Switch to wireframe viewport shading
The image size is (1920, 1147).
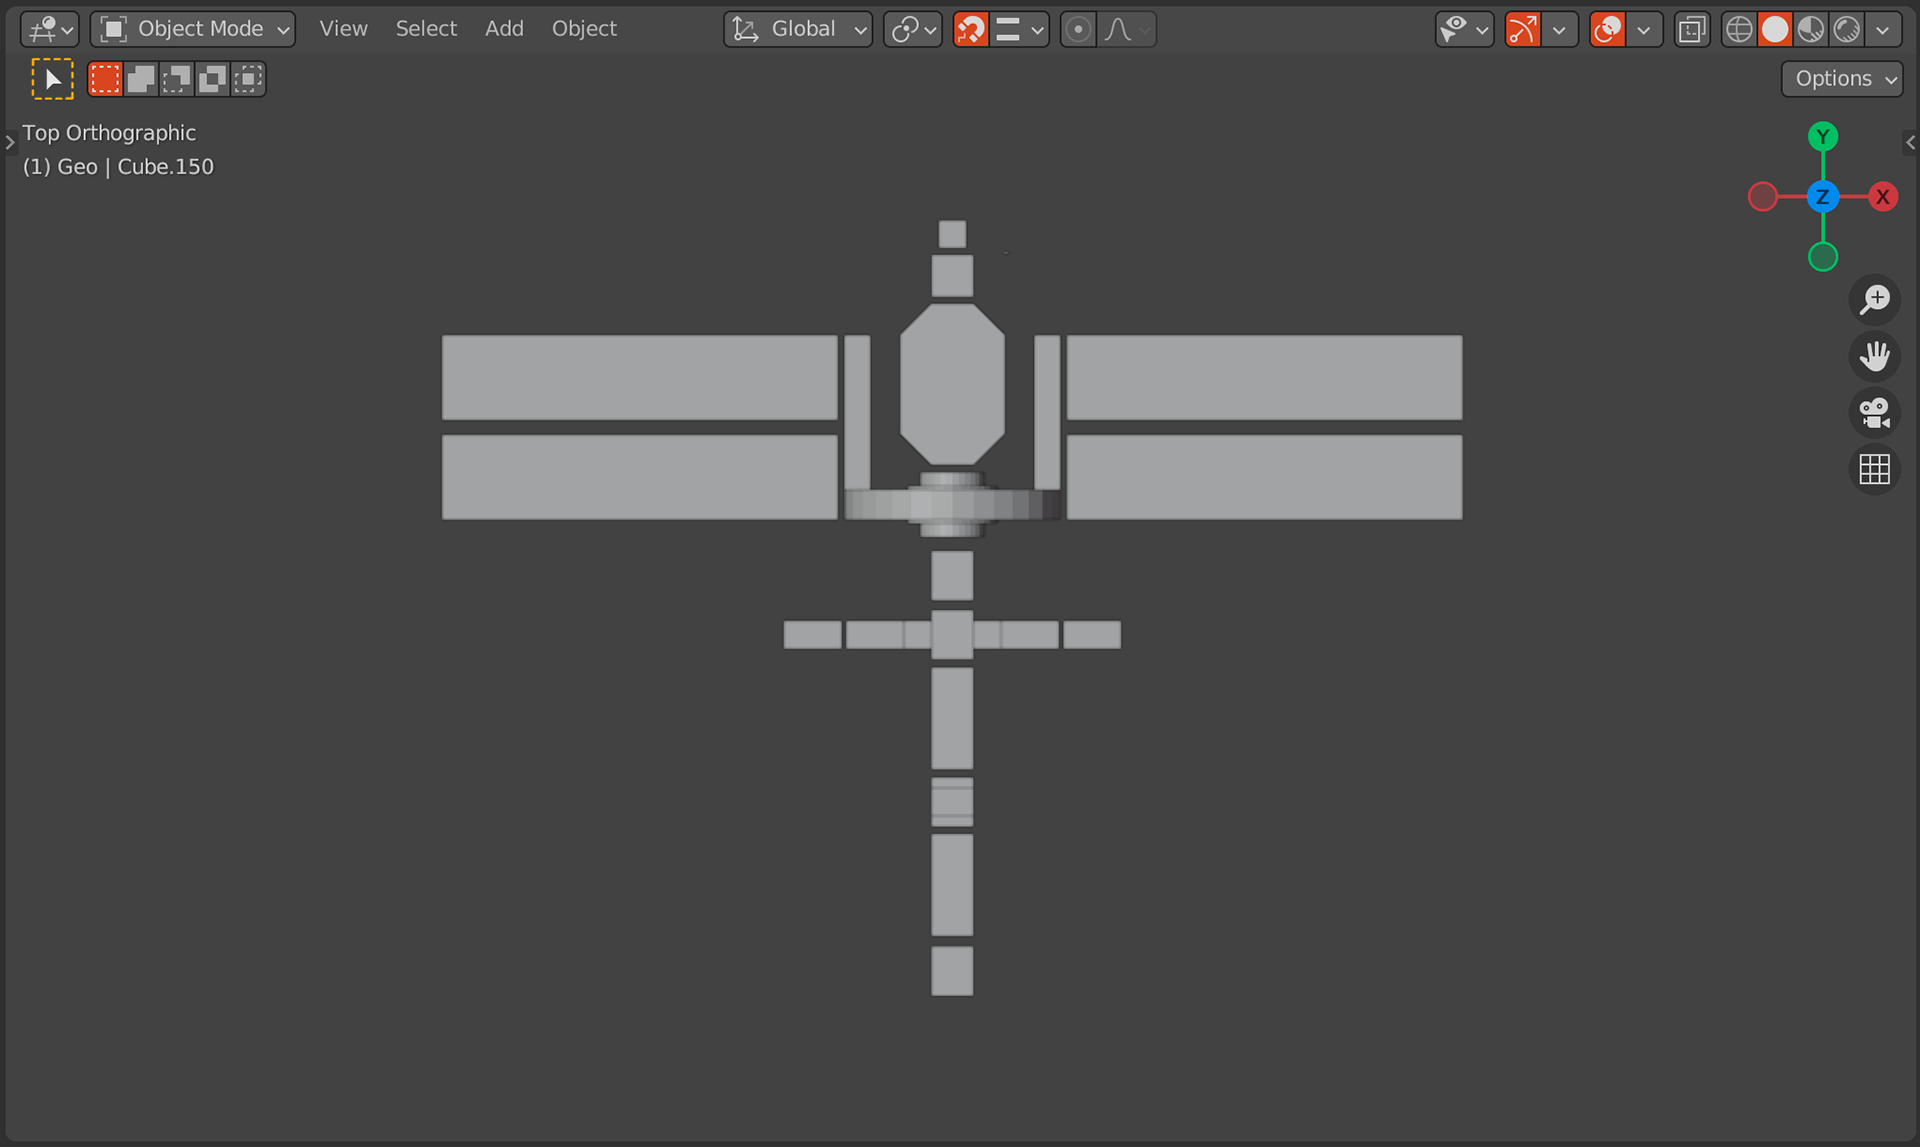[1739, 29]
